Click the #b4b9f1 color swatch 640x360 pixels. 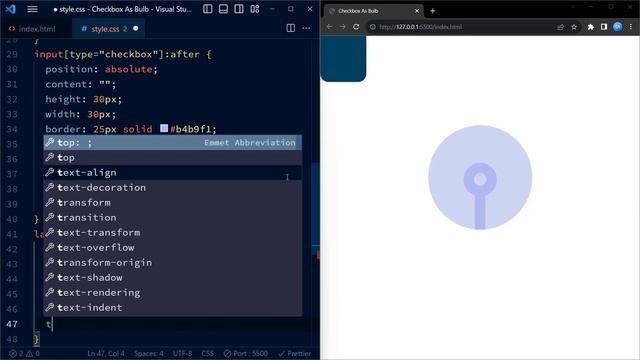[x=164, y=129]
